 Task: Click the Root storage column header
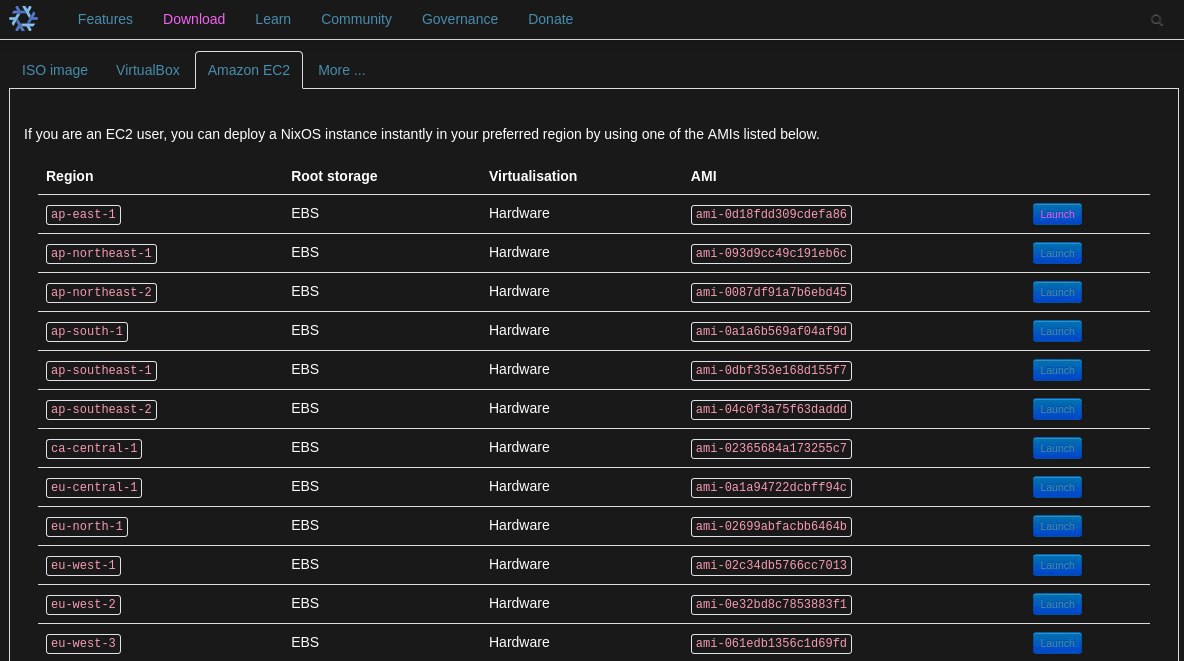(334, 176)
